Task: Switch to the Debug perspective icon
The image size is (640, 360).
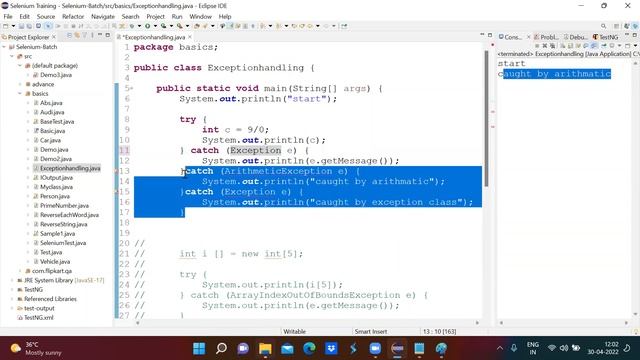Action: pos(635,26)
